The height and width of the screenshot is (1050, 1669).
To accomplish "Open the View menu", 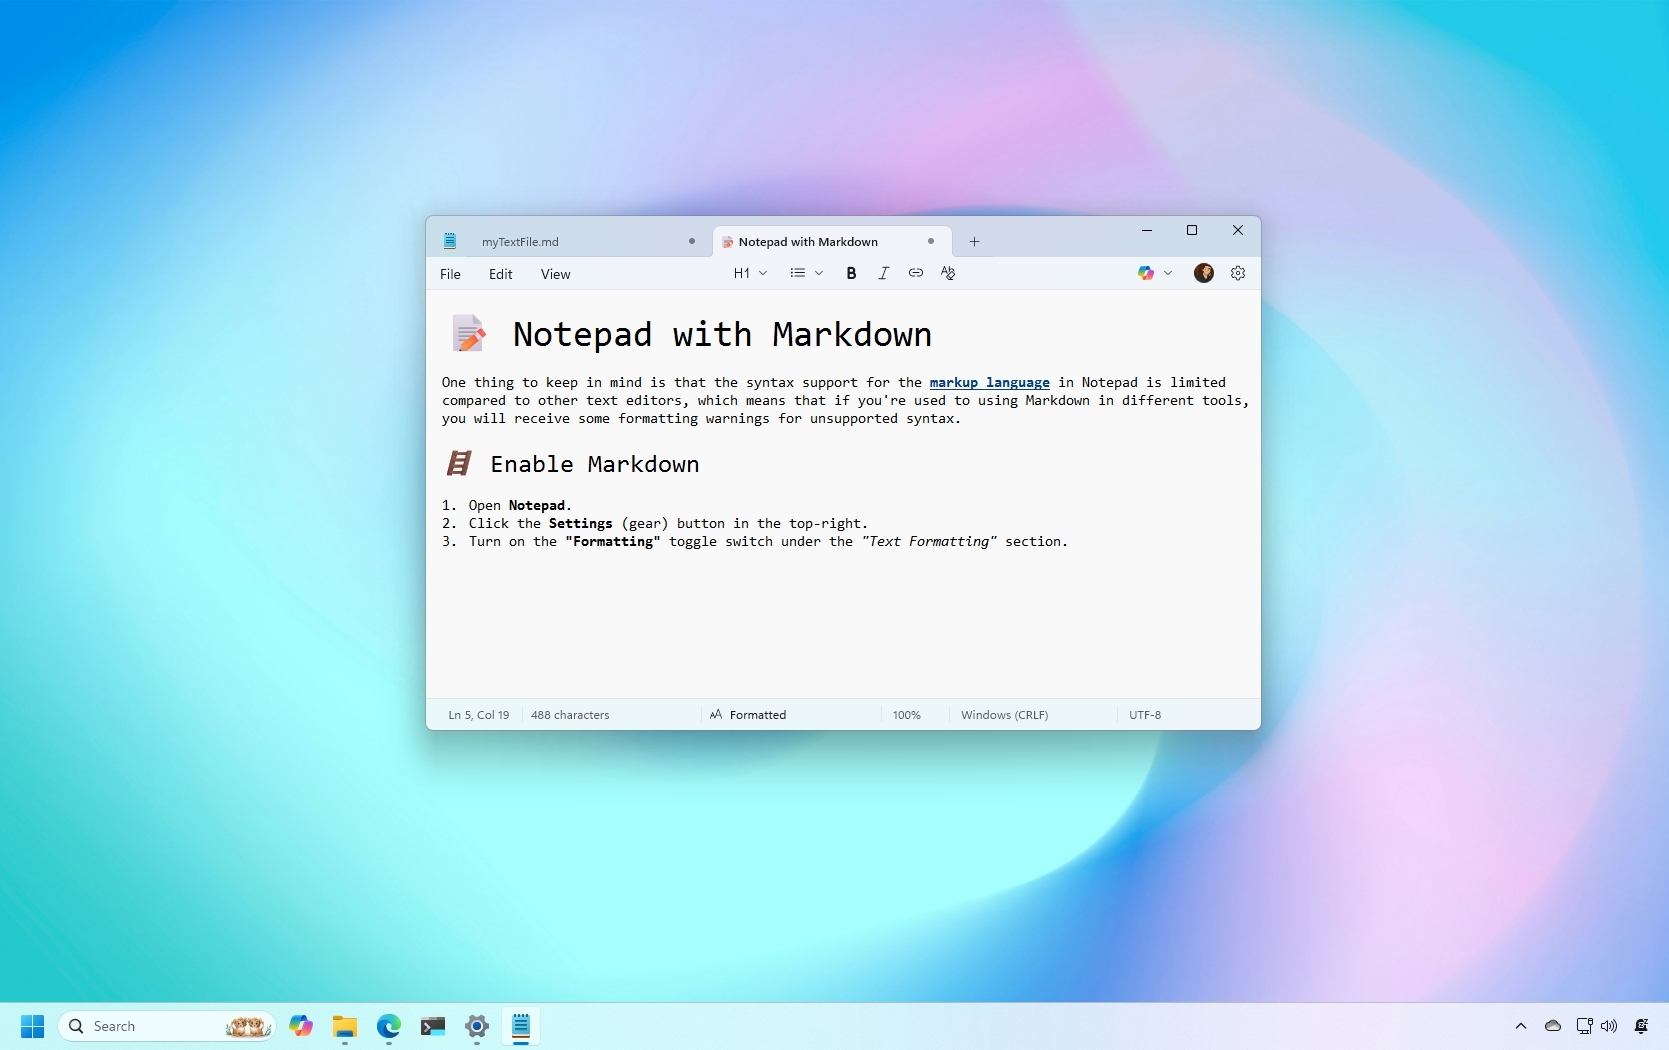I will (x=555, y=274).
